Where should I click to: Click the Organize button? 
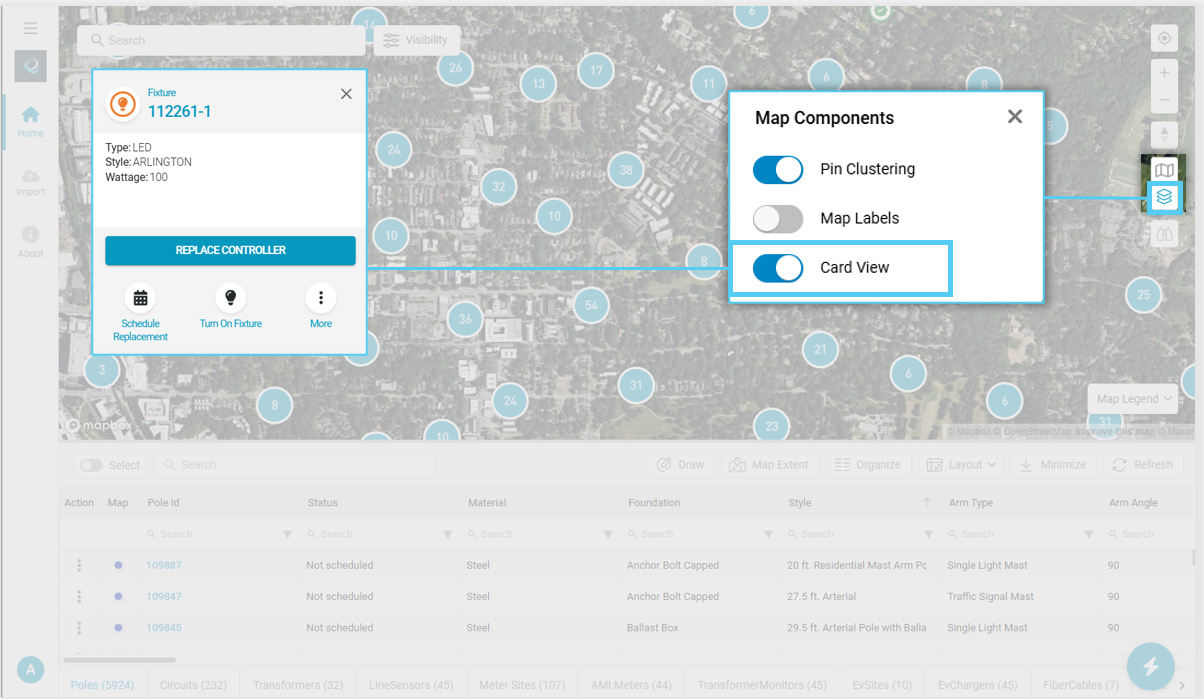point(868,465)
